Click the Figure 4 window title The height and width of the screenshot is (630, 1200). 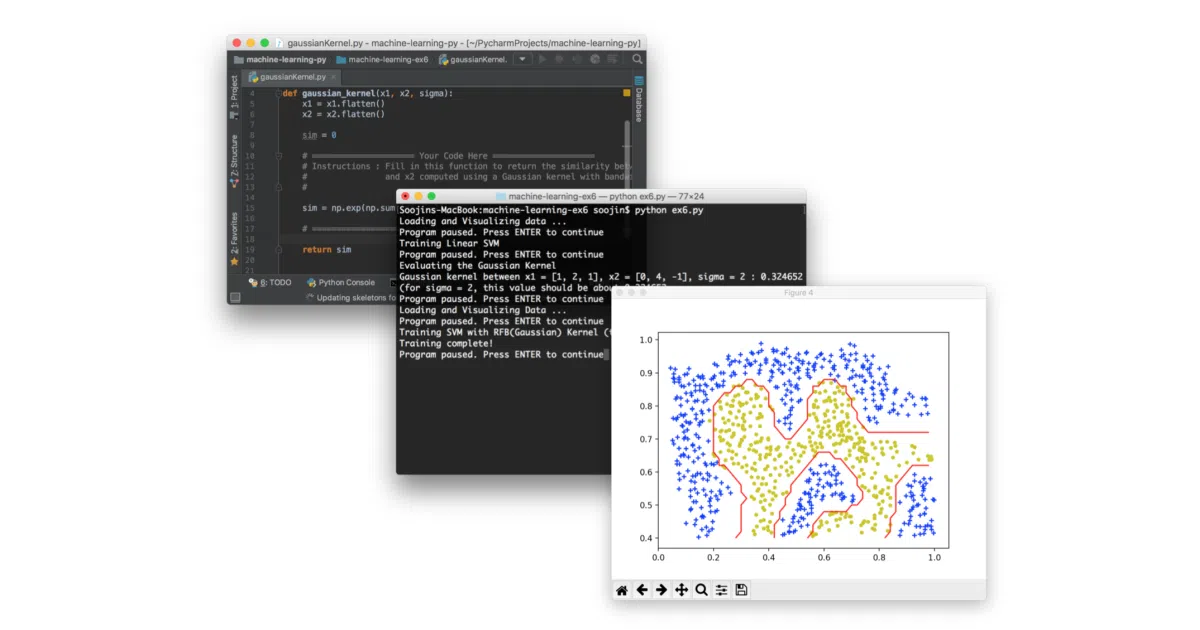pyautogui.click(x=797, y=293)
